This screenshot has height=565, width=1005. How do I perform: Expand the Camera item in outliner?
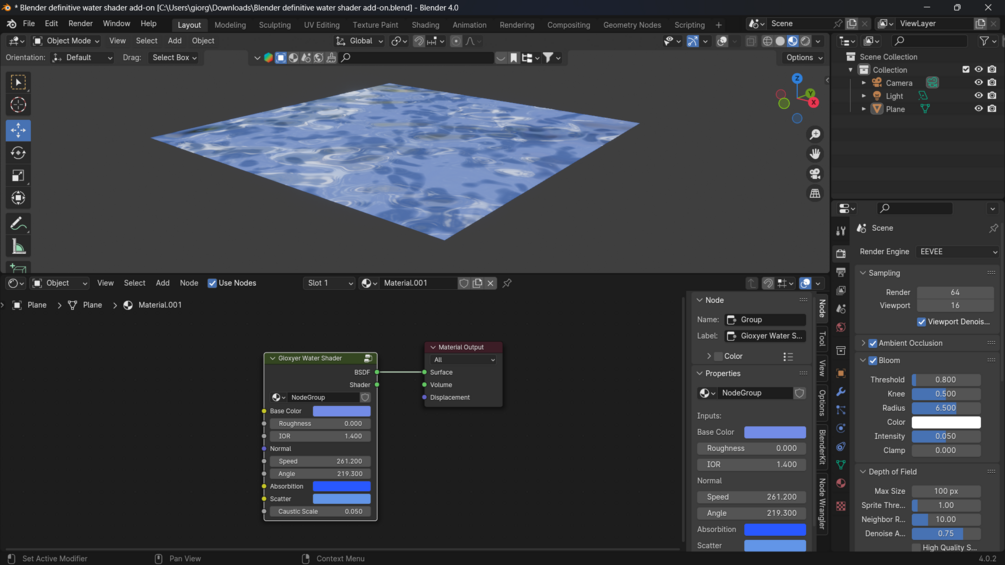[x=863, y=83]
